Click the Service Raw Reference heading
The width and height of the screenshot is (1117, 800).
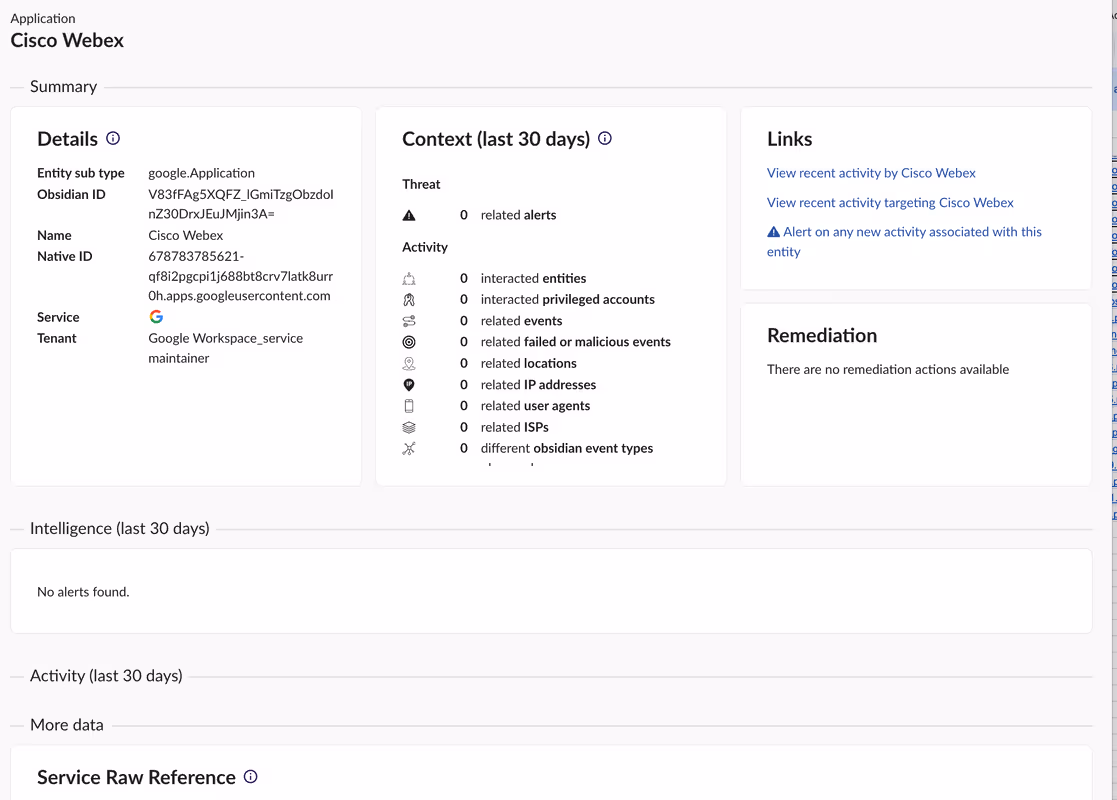tap(136, 777)
